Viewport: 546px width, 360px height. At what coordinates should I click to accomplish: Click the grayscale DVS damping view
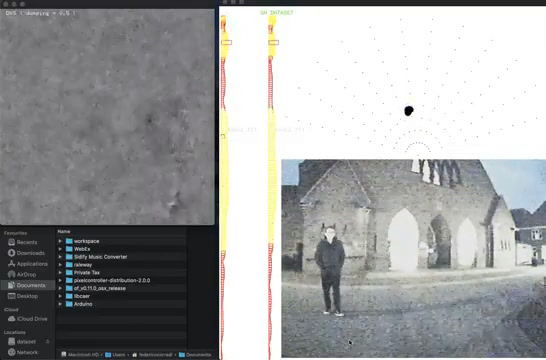[107, 117]
